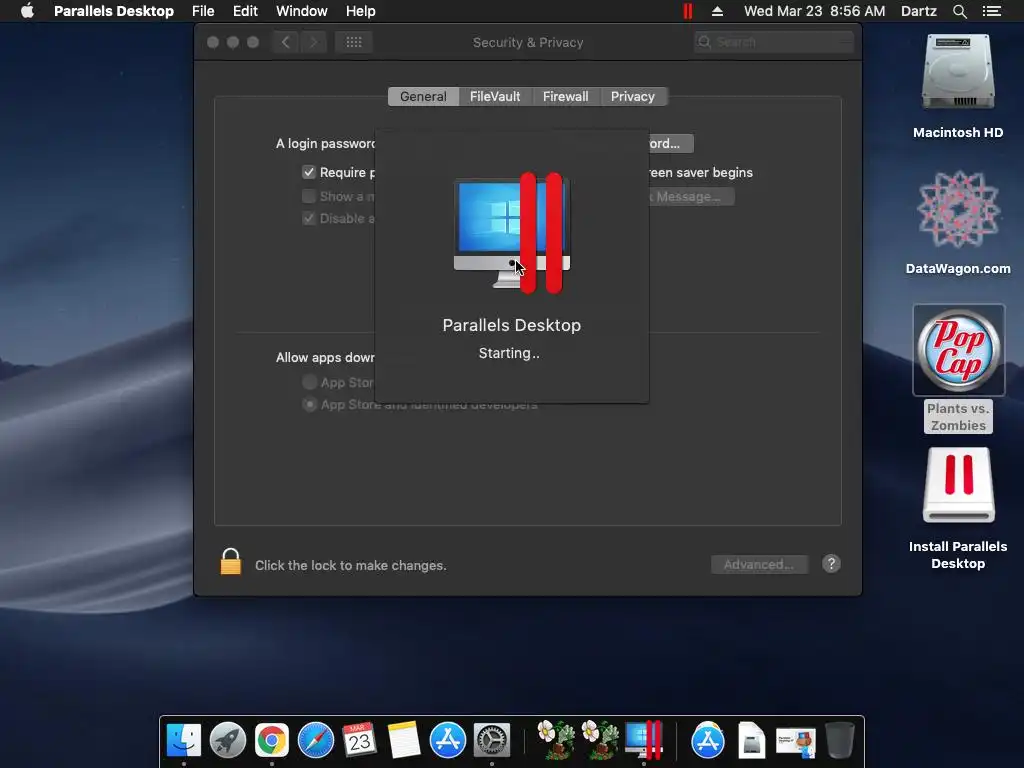Click the first Plants vs. Zombies Dock icon
The width and height of the screenshot is (1024, 768).
(x=556, y=739)
